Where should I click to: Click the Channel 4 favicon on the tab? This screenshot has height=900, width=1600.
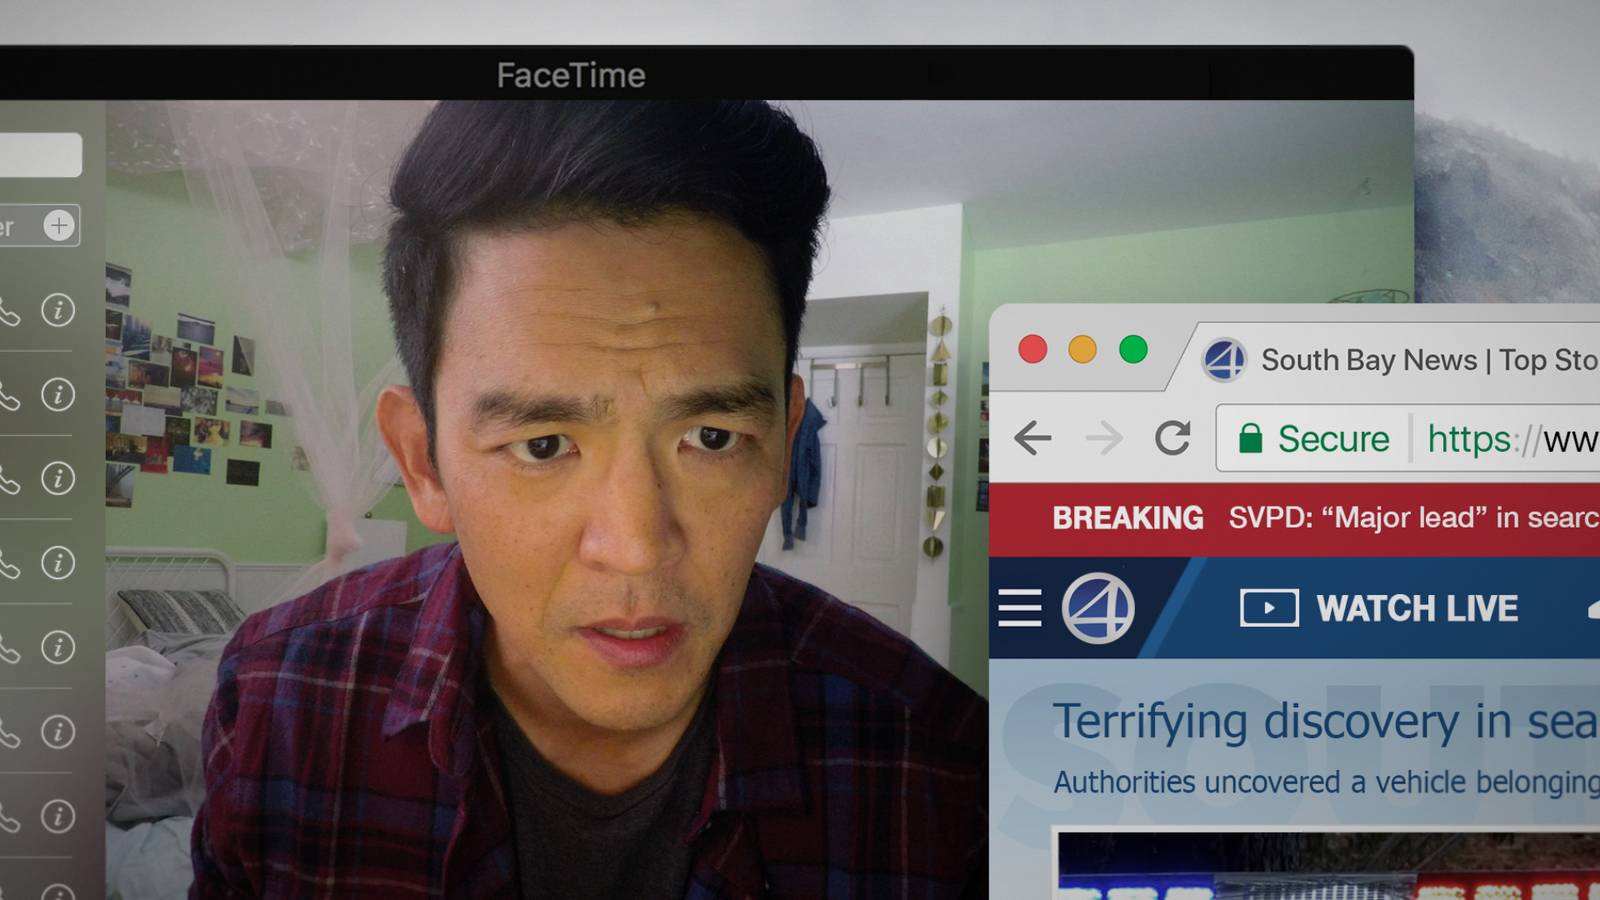(1225, 360)
